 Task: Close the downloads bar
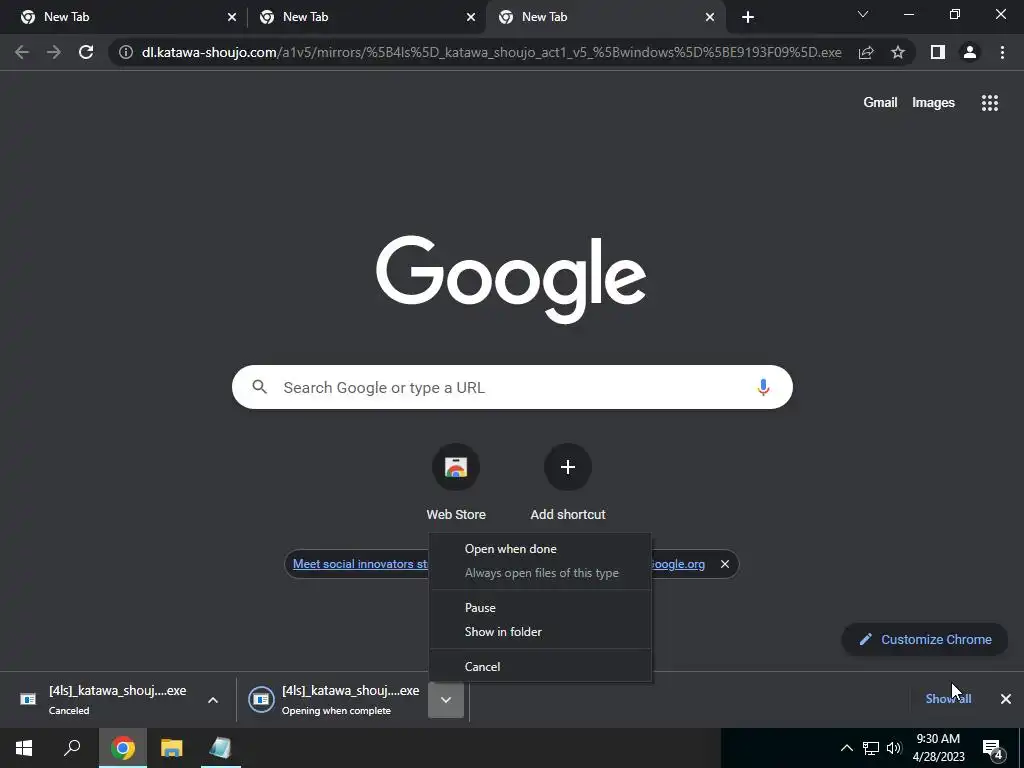click(1006, 699)
